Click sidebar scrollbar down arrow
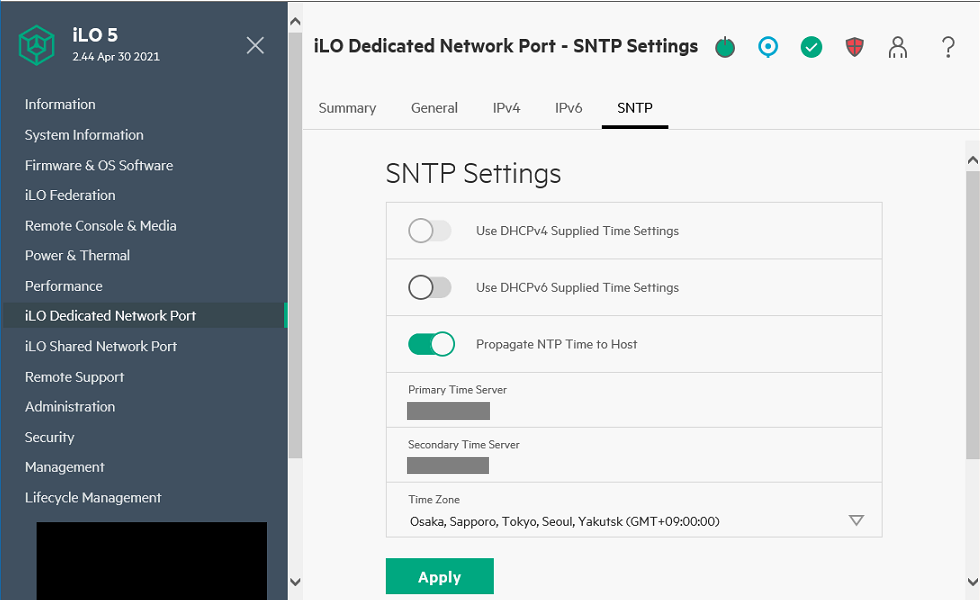 (296, 582)
